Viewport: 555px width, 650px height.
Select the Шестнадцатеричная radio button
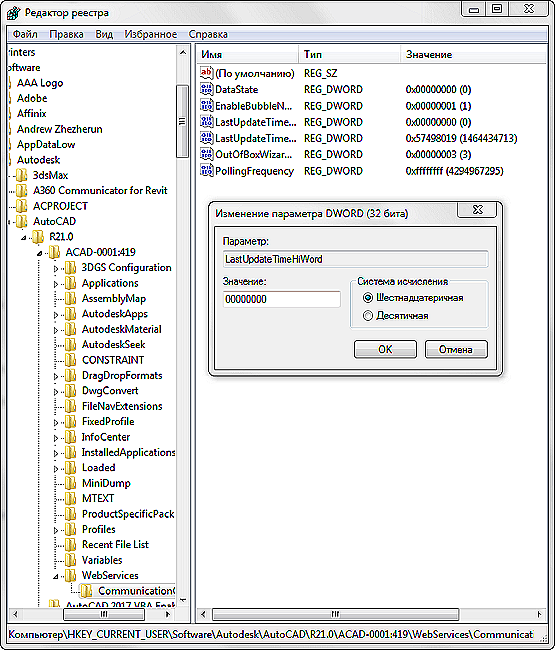click(x=368, y=298)
